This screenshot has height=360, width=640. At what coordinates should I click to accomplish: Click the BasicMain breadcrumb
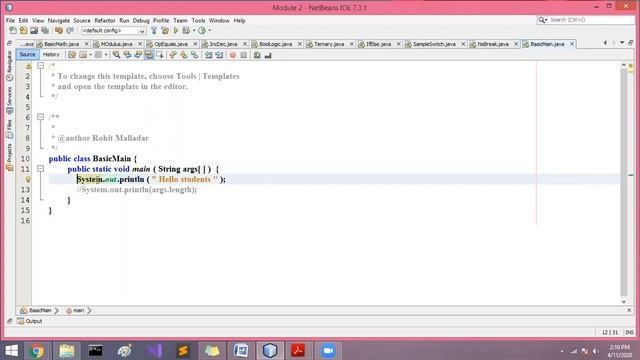[x=36, y=311]
